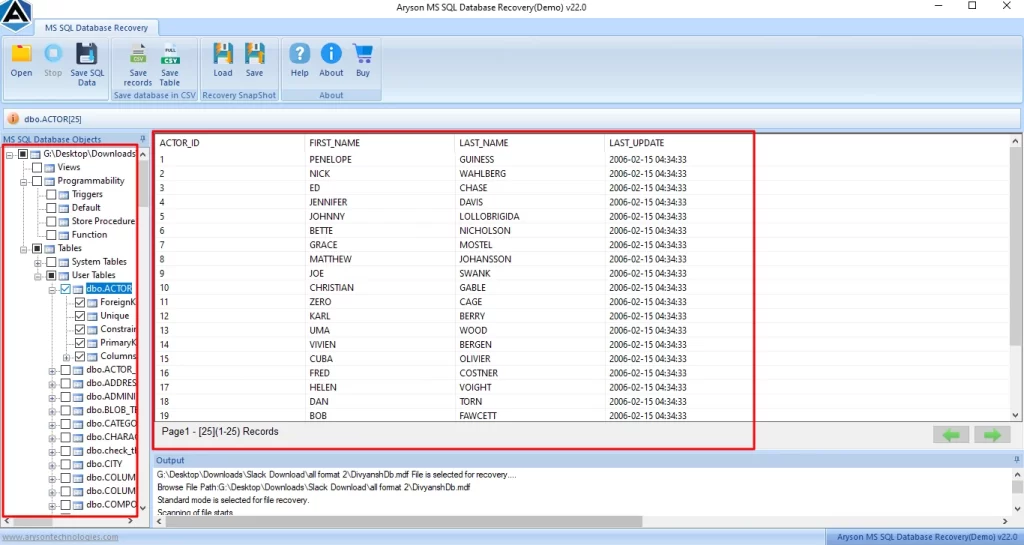Click the System Tables node icon
The image size is (1024, 545).
(63, 262)
